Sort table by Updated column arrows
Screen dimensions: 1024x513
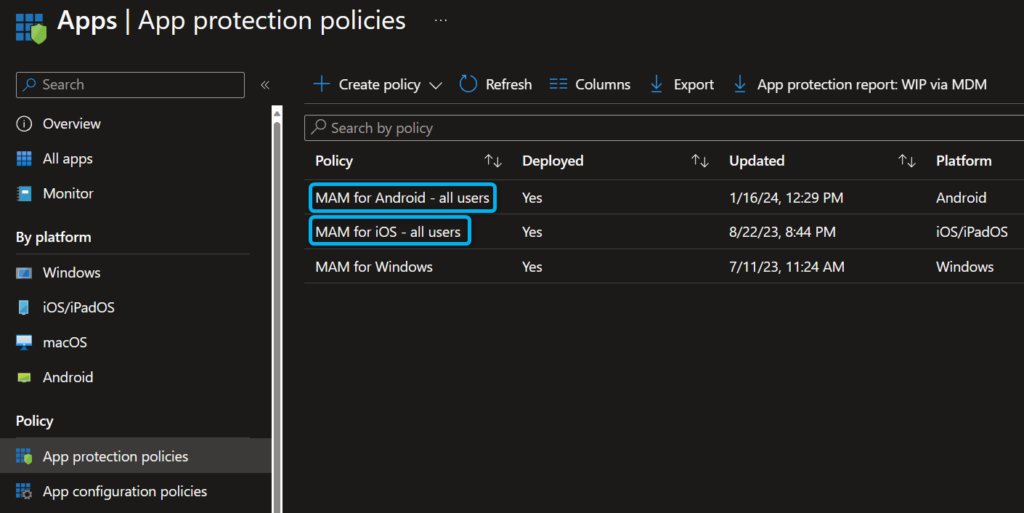(907, 161)
